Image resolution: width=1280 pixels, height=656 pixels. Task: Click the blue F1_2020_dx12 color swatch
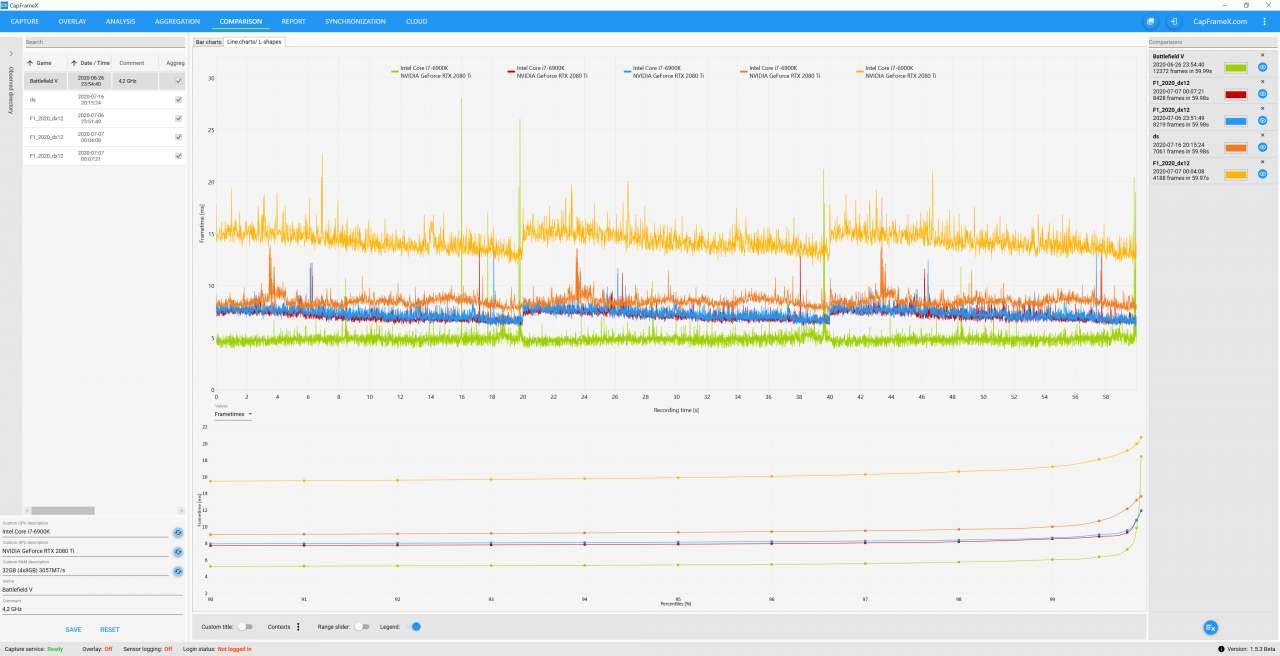click(1236, 121)
